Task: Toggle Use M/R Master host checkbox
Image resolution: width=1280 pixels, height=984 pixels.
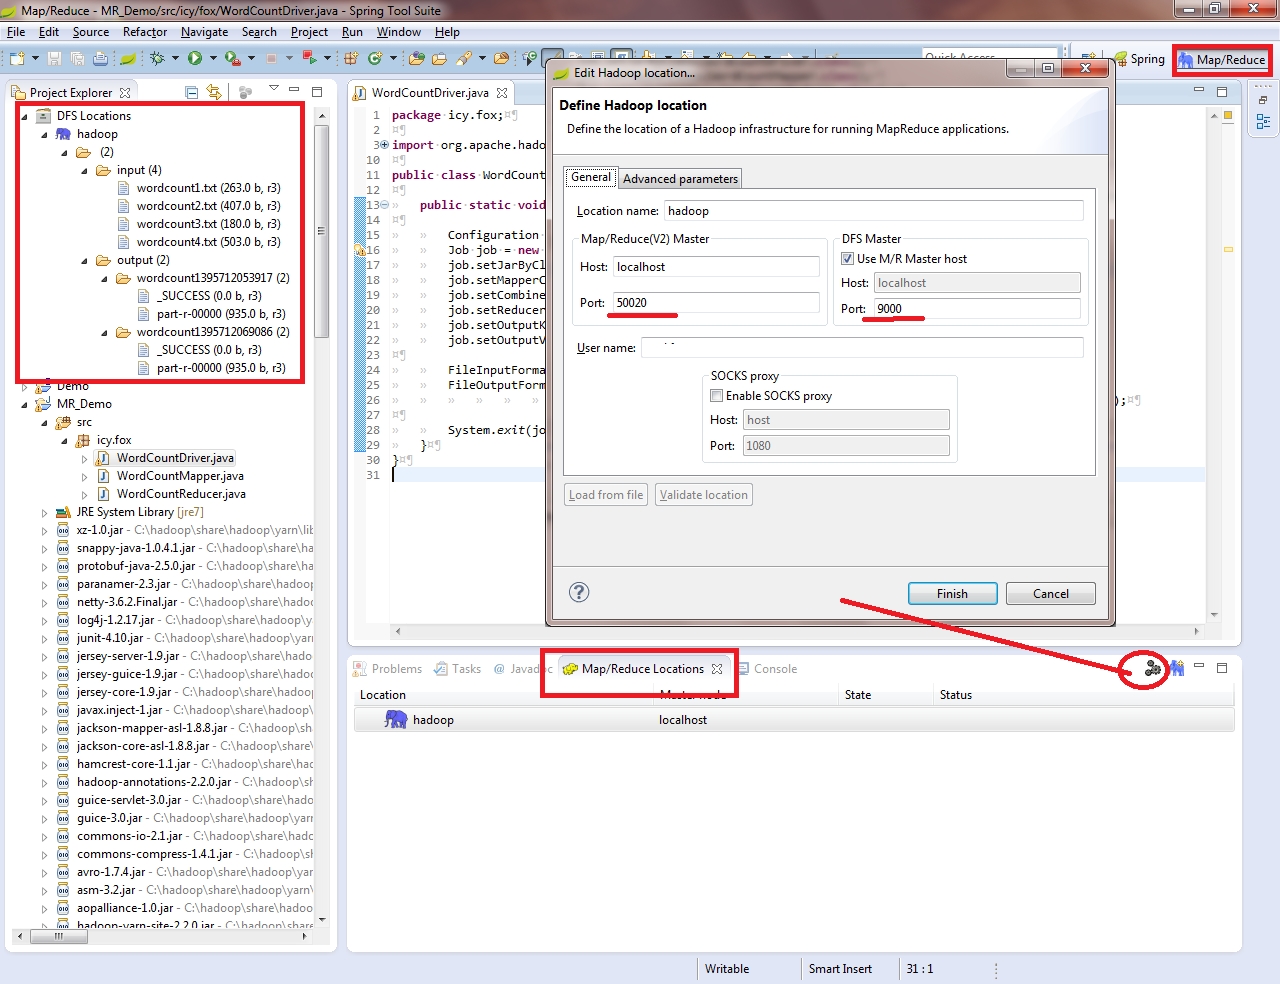Action: pyautogui.click(x=847, y=259)
